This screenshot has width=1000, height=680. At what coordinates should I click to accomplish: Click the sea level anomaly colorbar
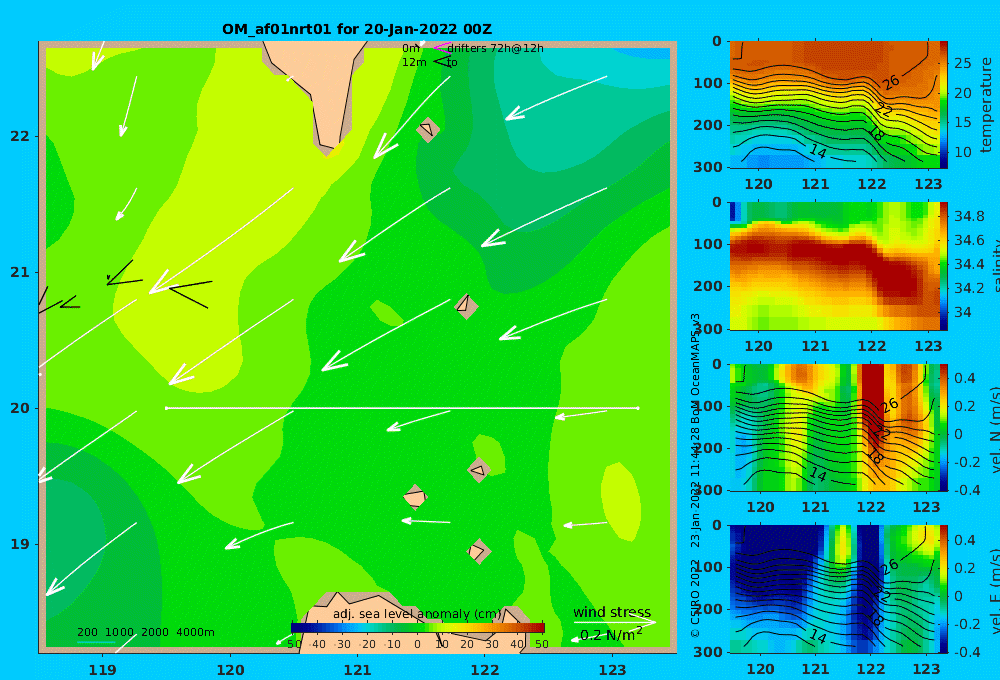(418, 628)
